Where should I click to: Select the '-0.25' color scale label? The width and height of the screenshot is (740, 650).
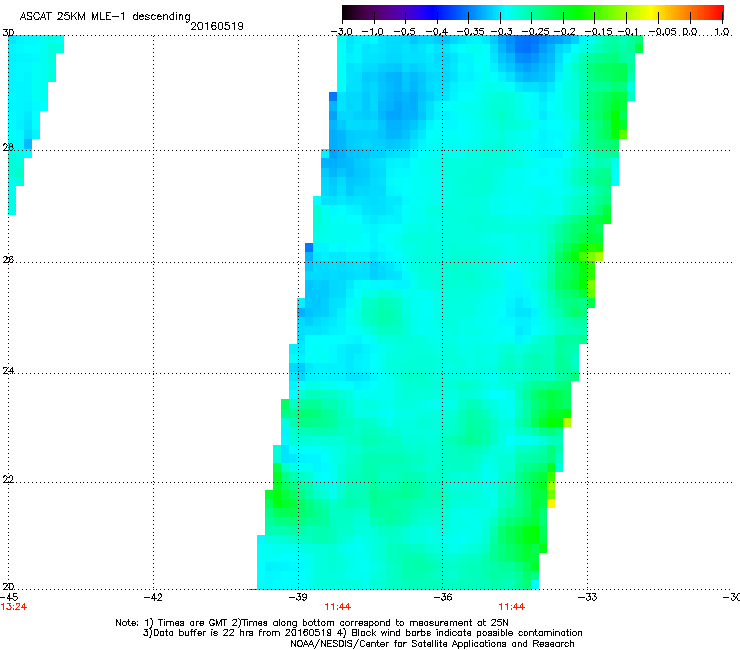point(535,32)
